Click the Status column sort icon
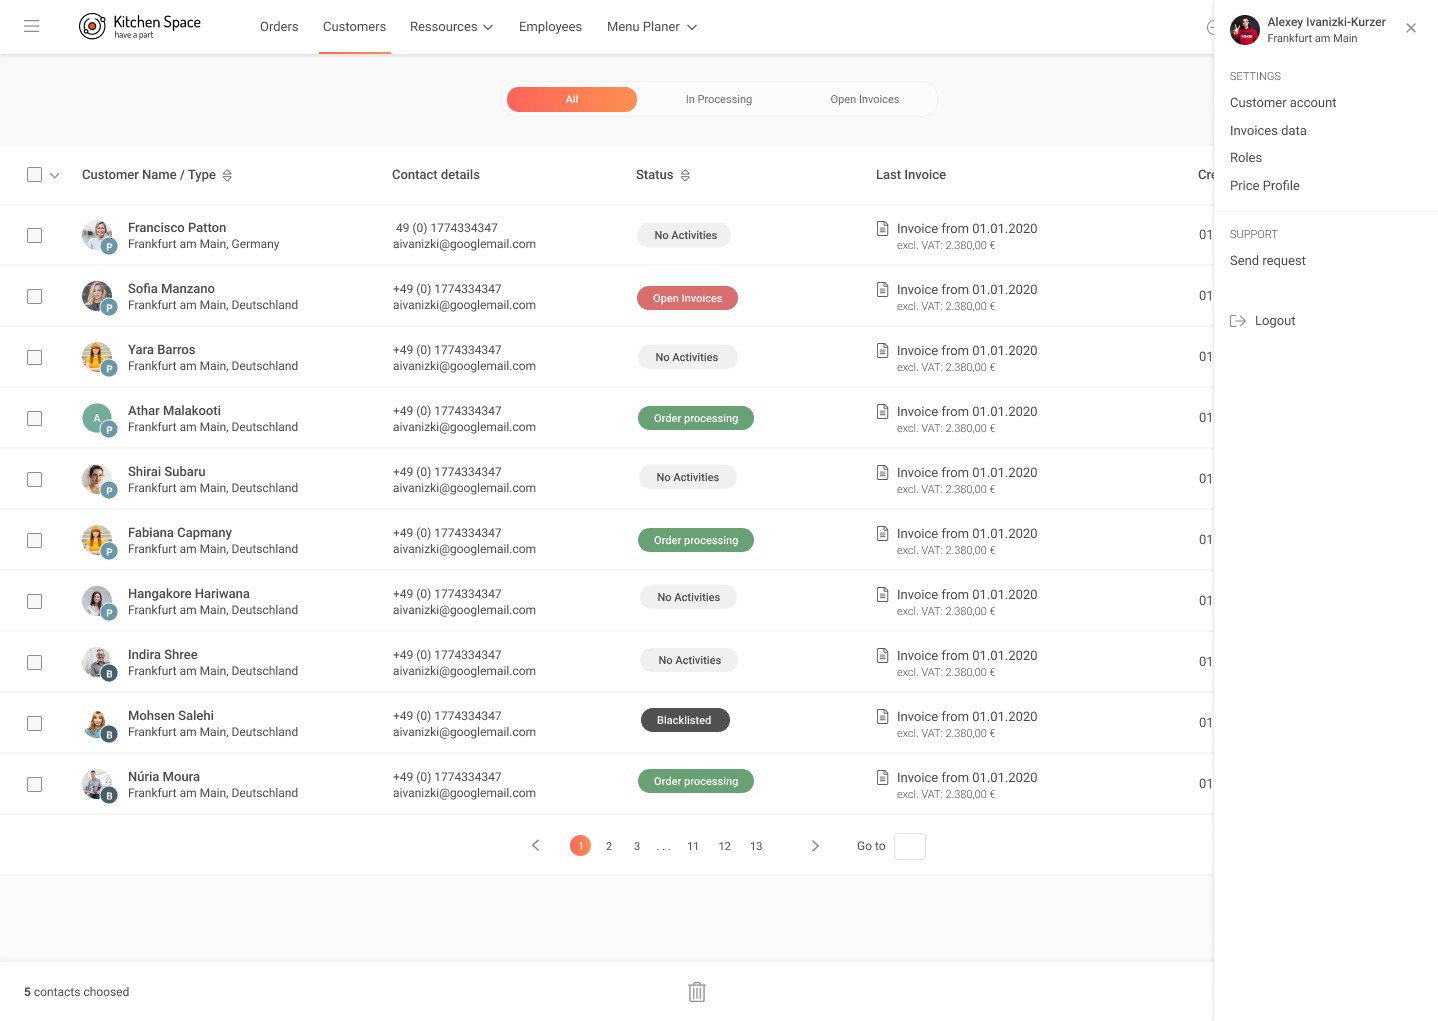This screenshot has height=1021, width=1438. click(x=685, y=176)
